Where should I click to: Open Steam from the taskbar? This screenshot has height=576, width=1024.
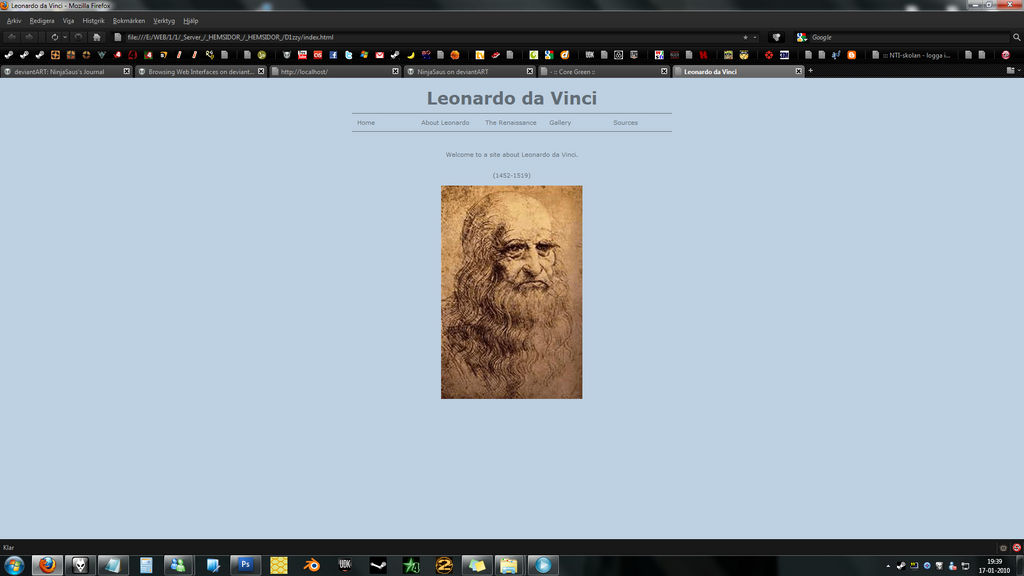point(378,565)
